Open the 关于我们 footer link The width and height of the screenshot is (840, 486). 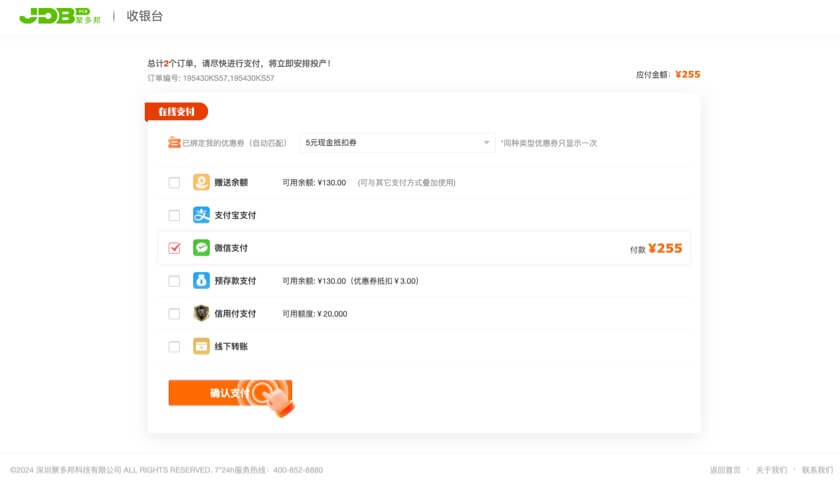[771, 470]
